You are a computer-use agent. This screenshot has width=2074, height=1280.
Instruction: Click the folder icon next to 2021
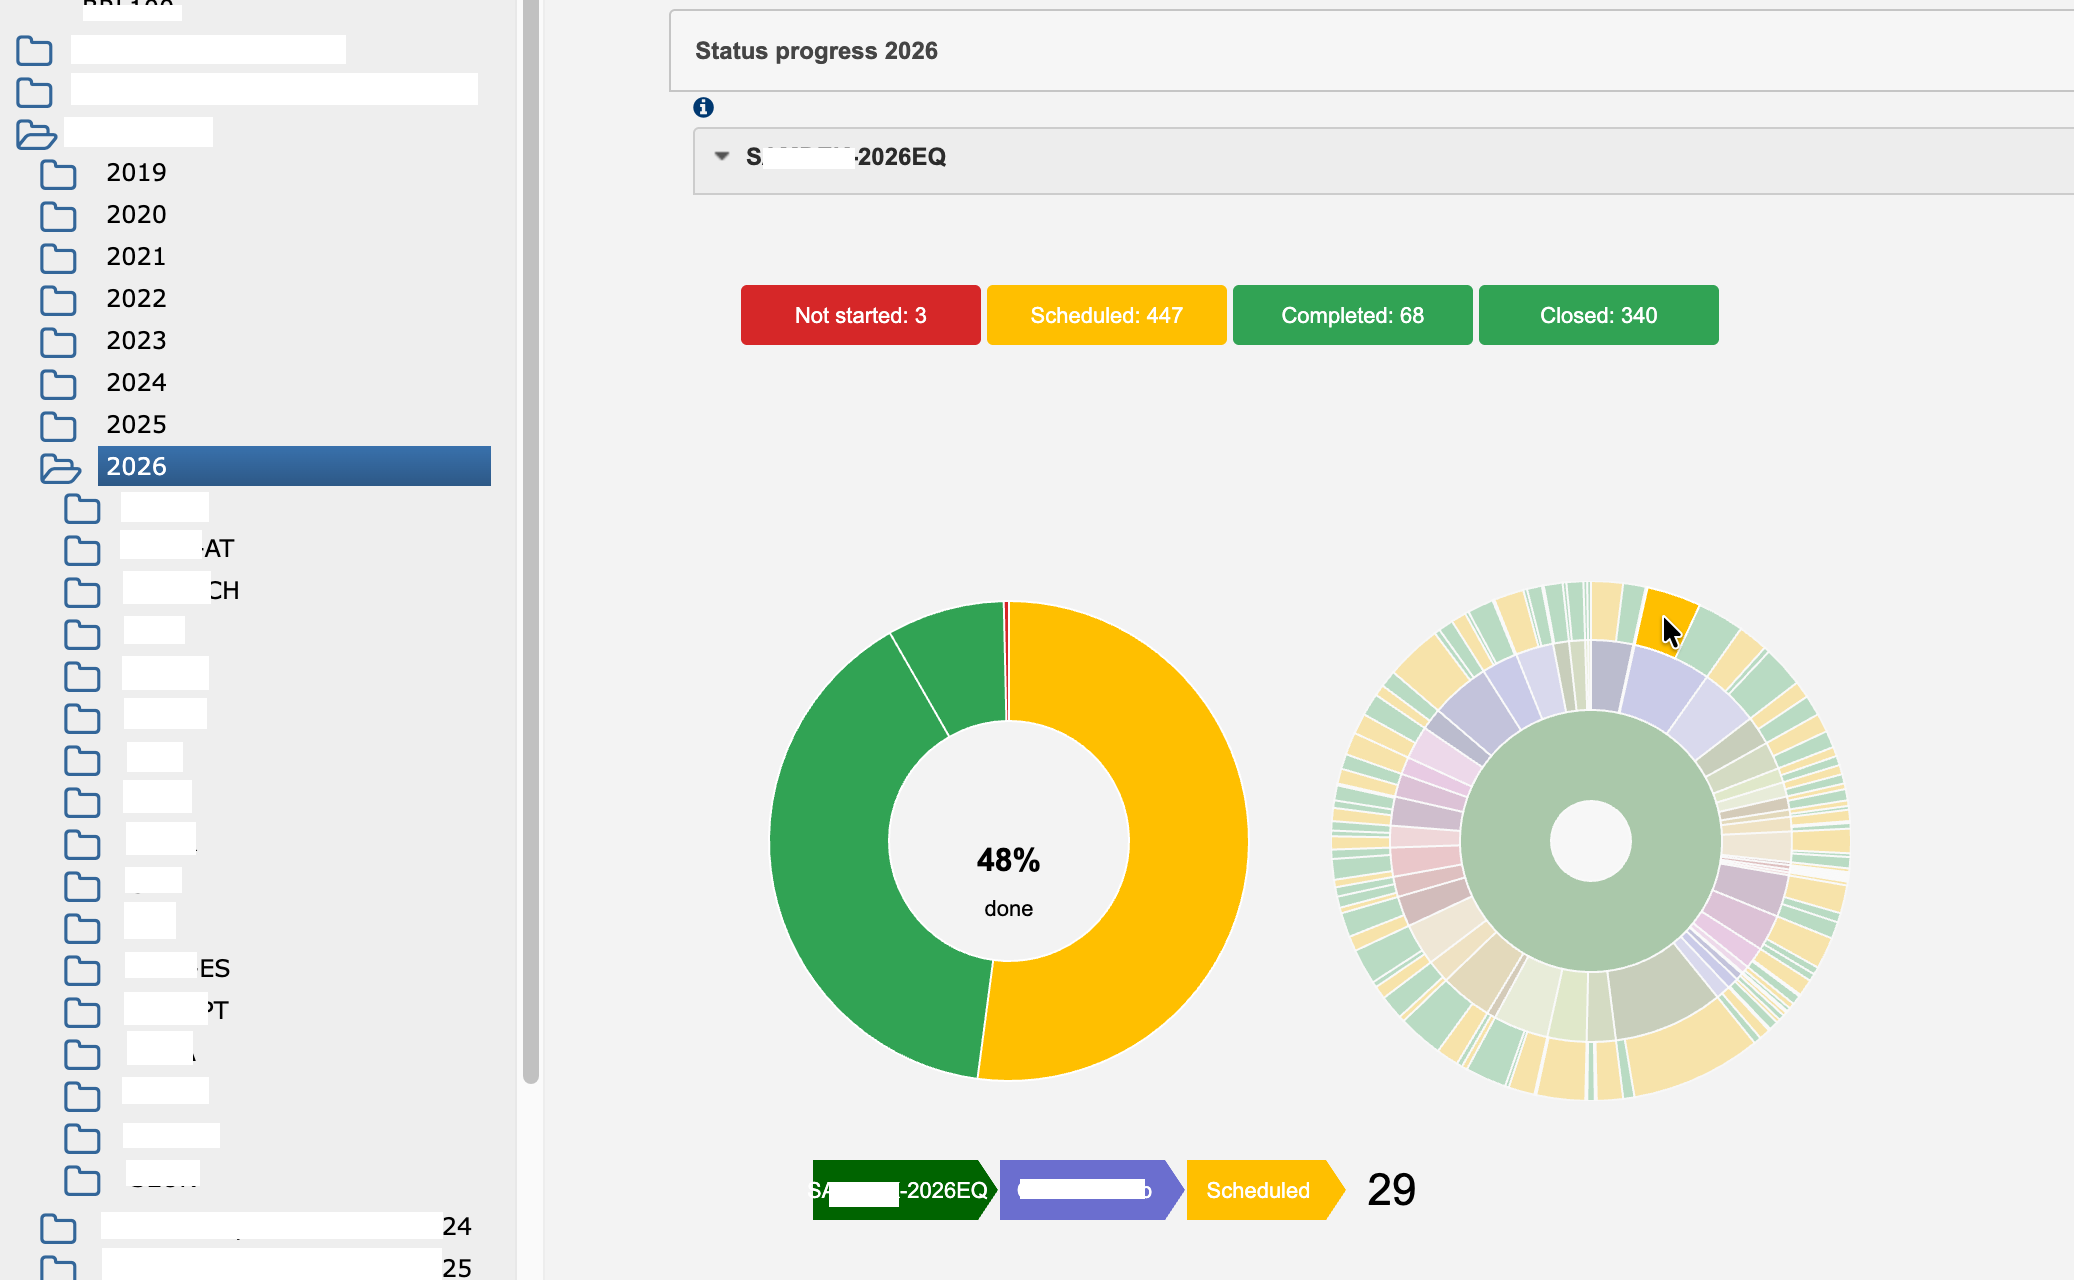[58, 257]
